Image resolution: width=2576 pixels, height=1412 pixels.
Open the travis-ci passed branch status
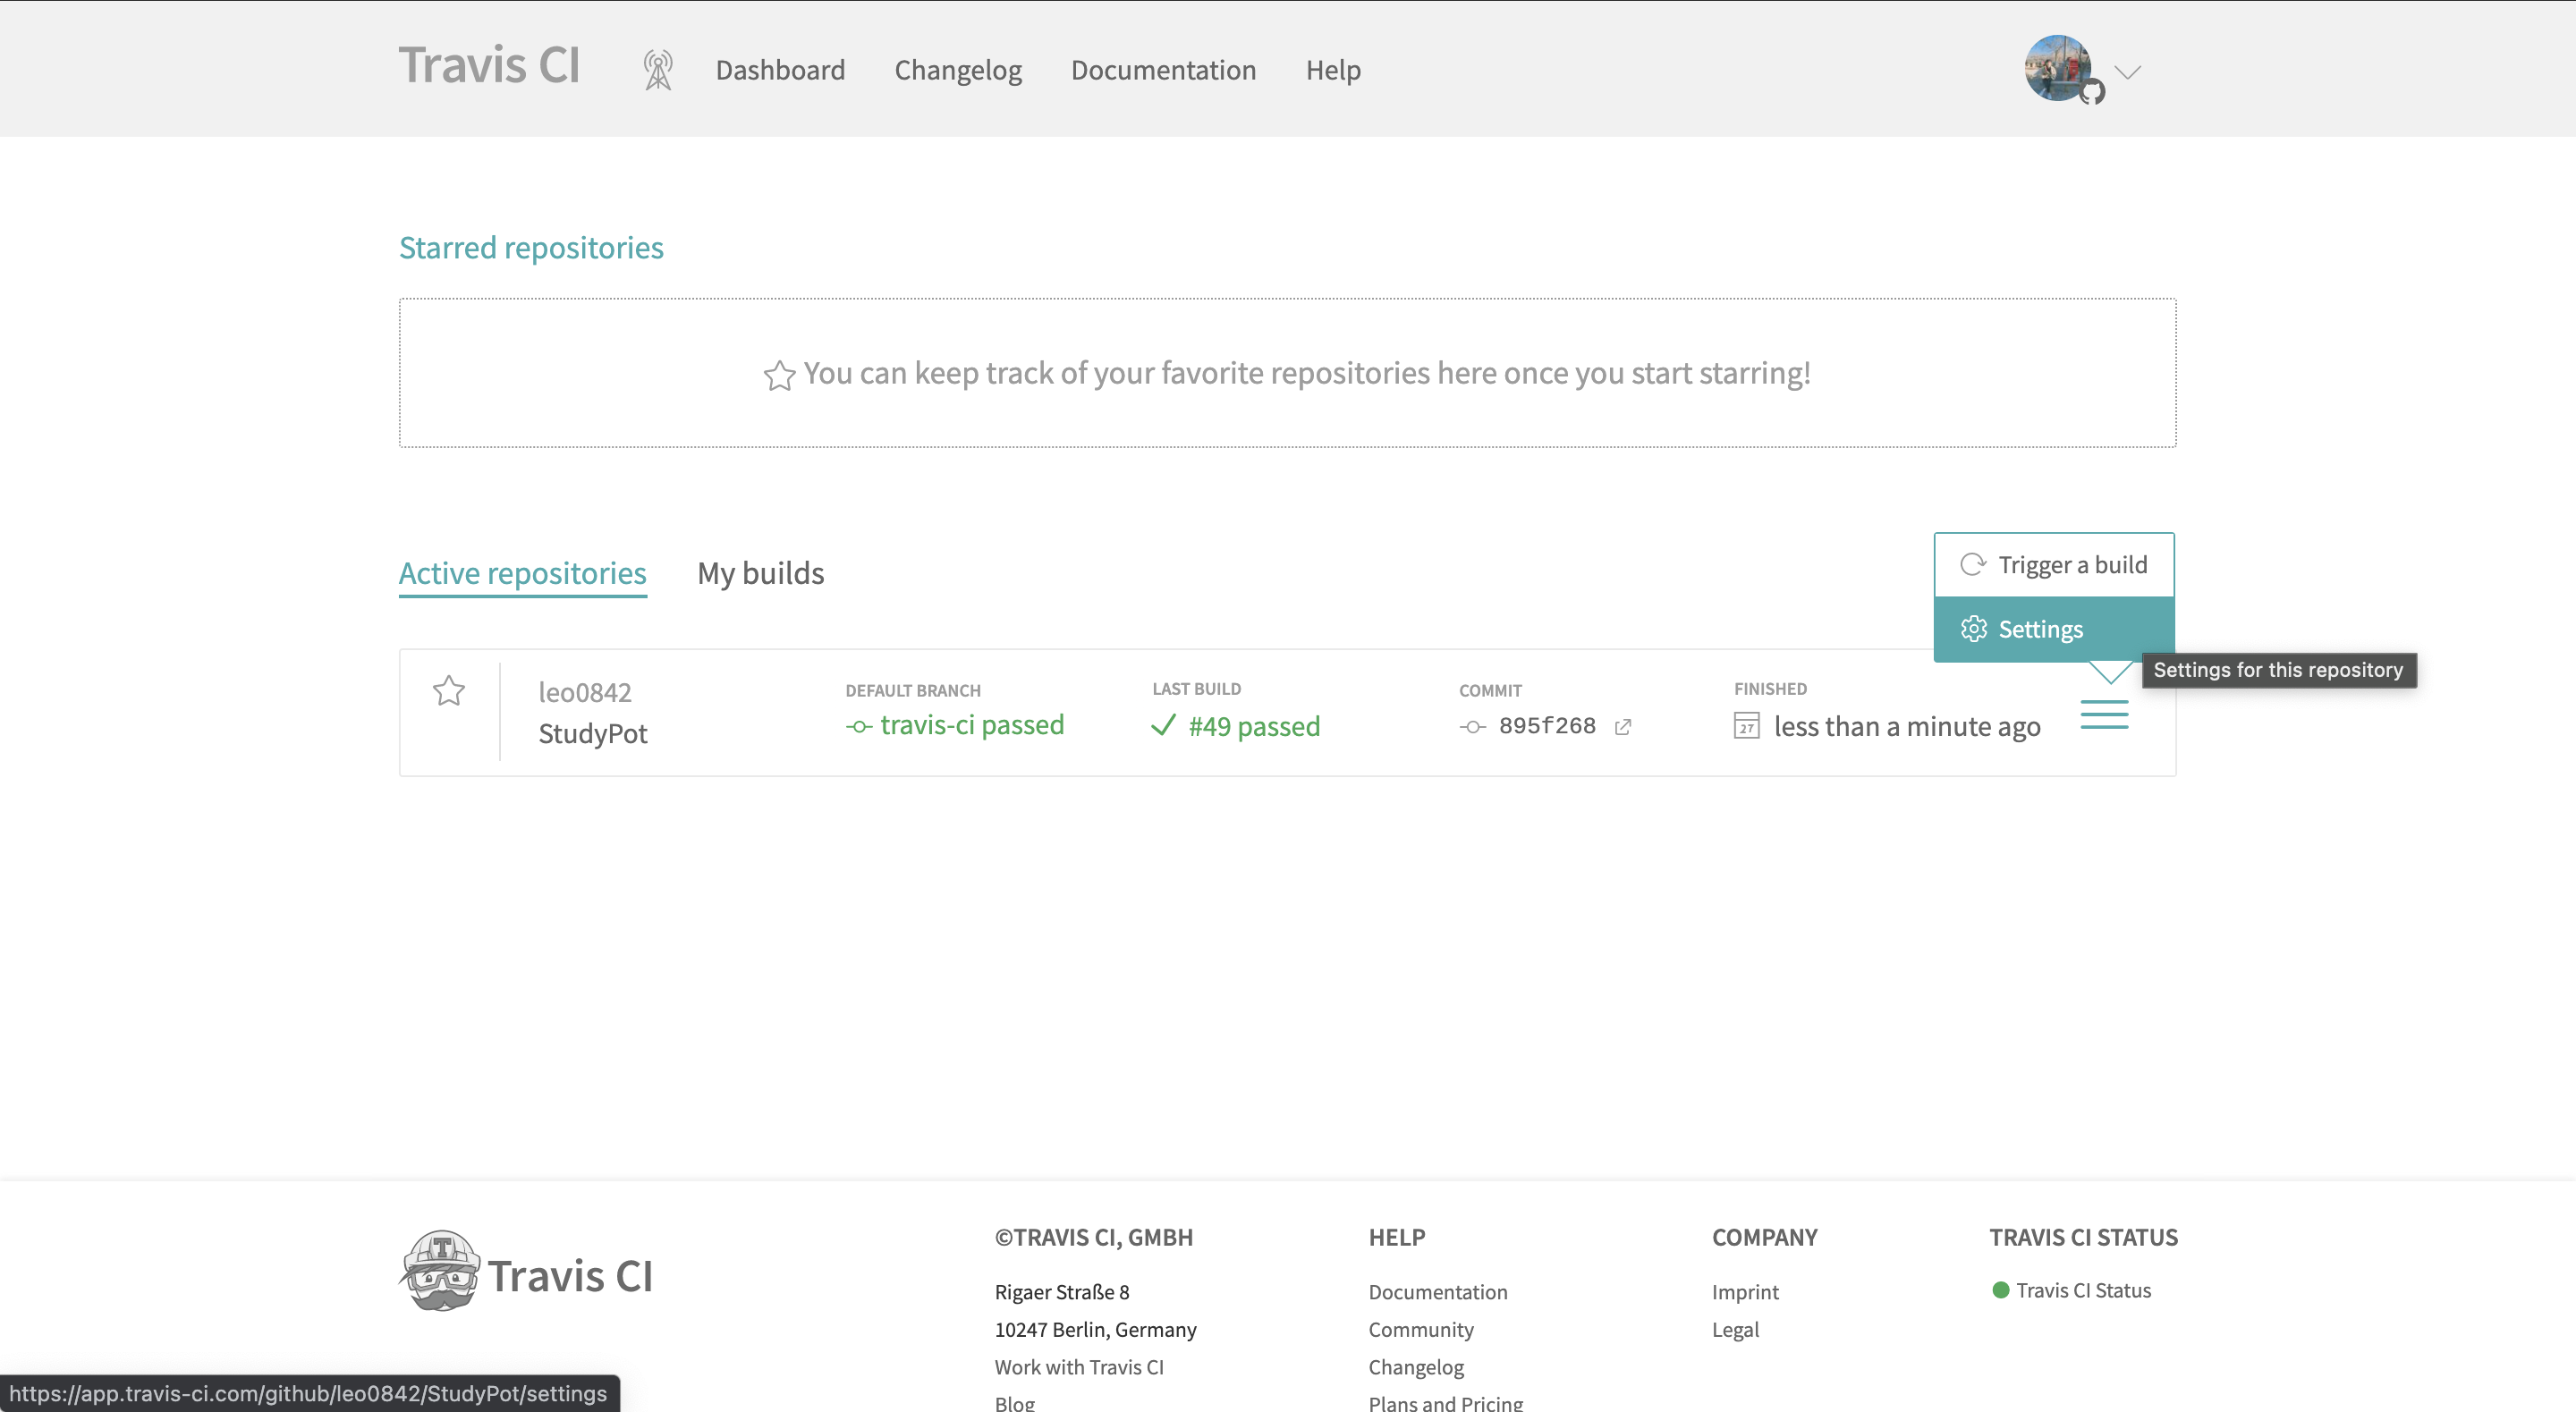click(972, 725)
